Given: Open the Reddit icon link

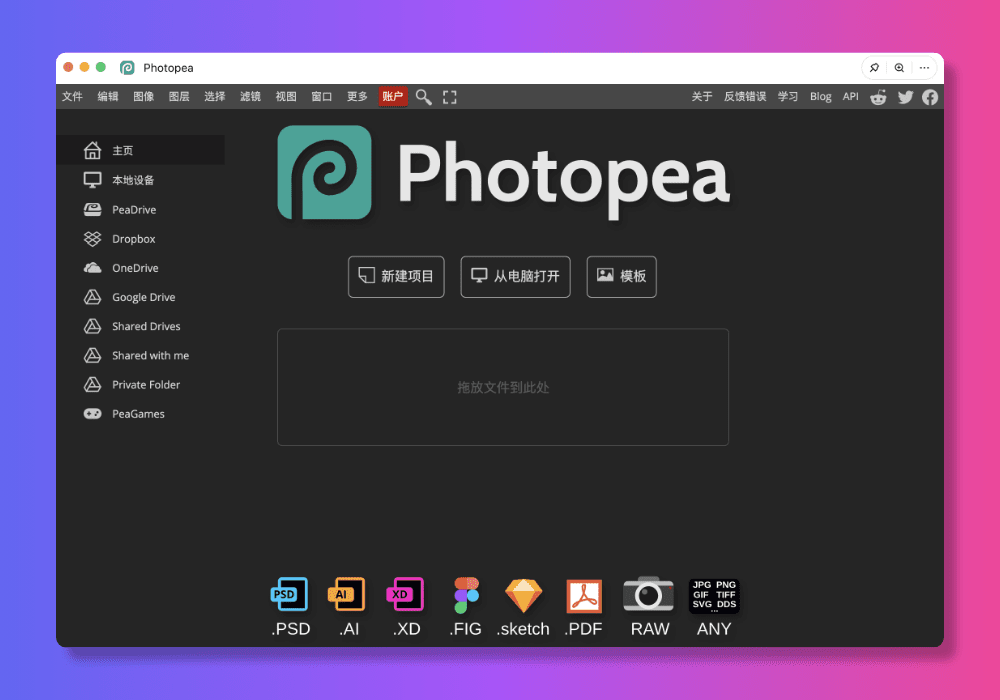Looking at the screenshot, I should [x=878, y=97].
